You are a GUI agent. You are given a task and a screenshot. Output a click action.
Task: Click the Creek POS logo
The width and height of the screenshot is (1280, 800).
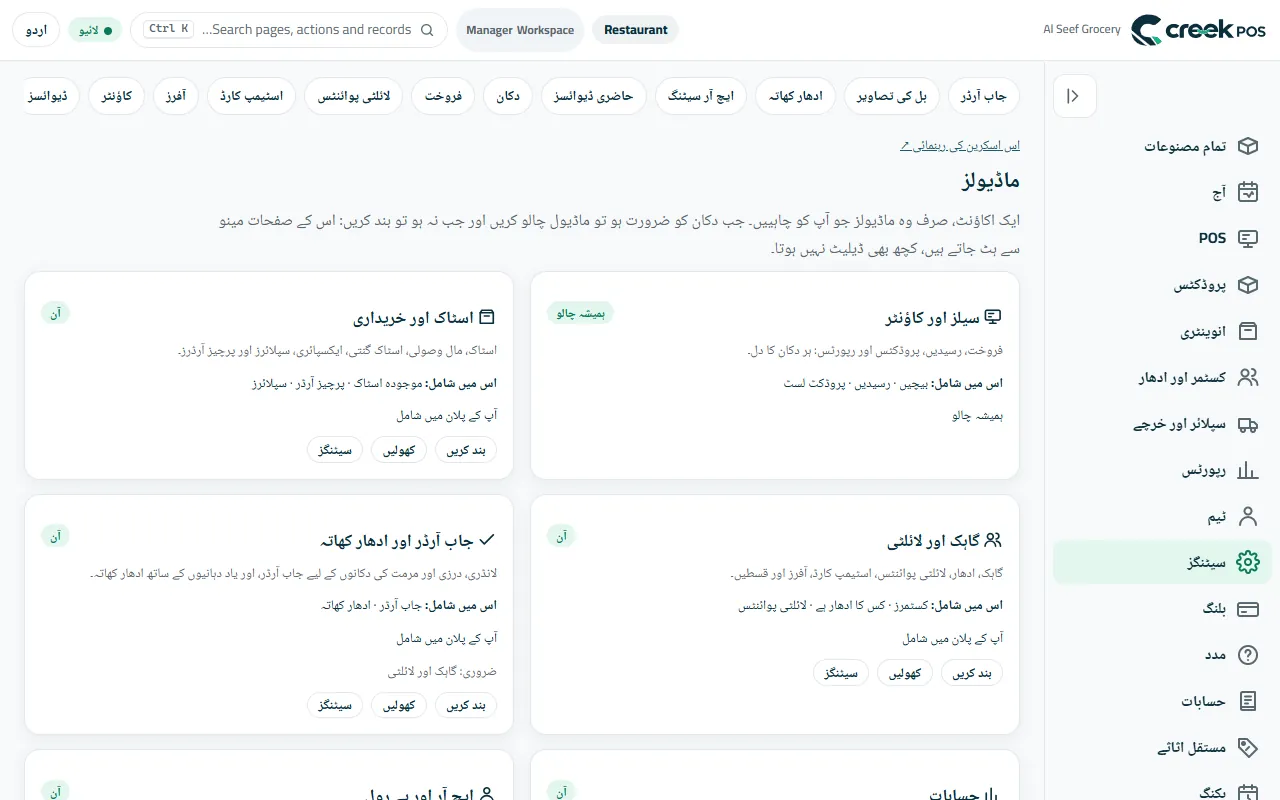[x=1197, y=30]
